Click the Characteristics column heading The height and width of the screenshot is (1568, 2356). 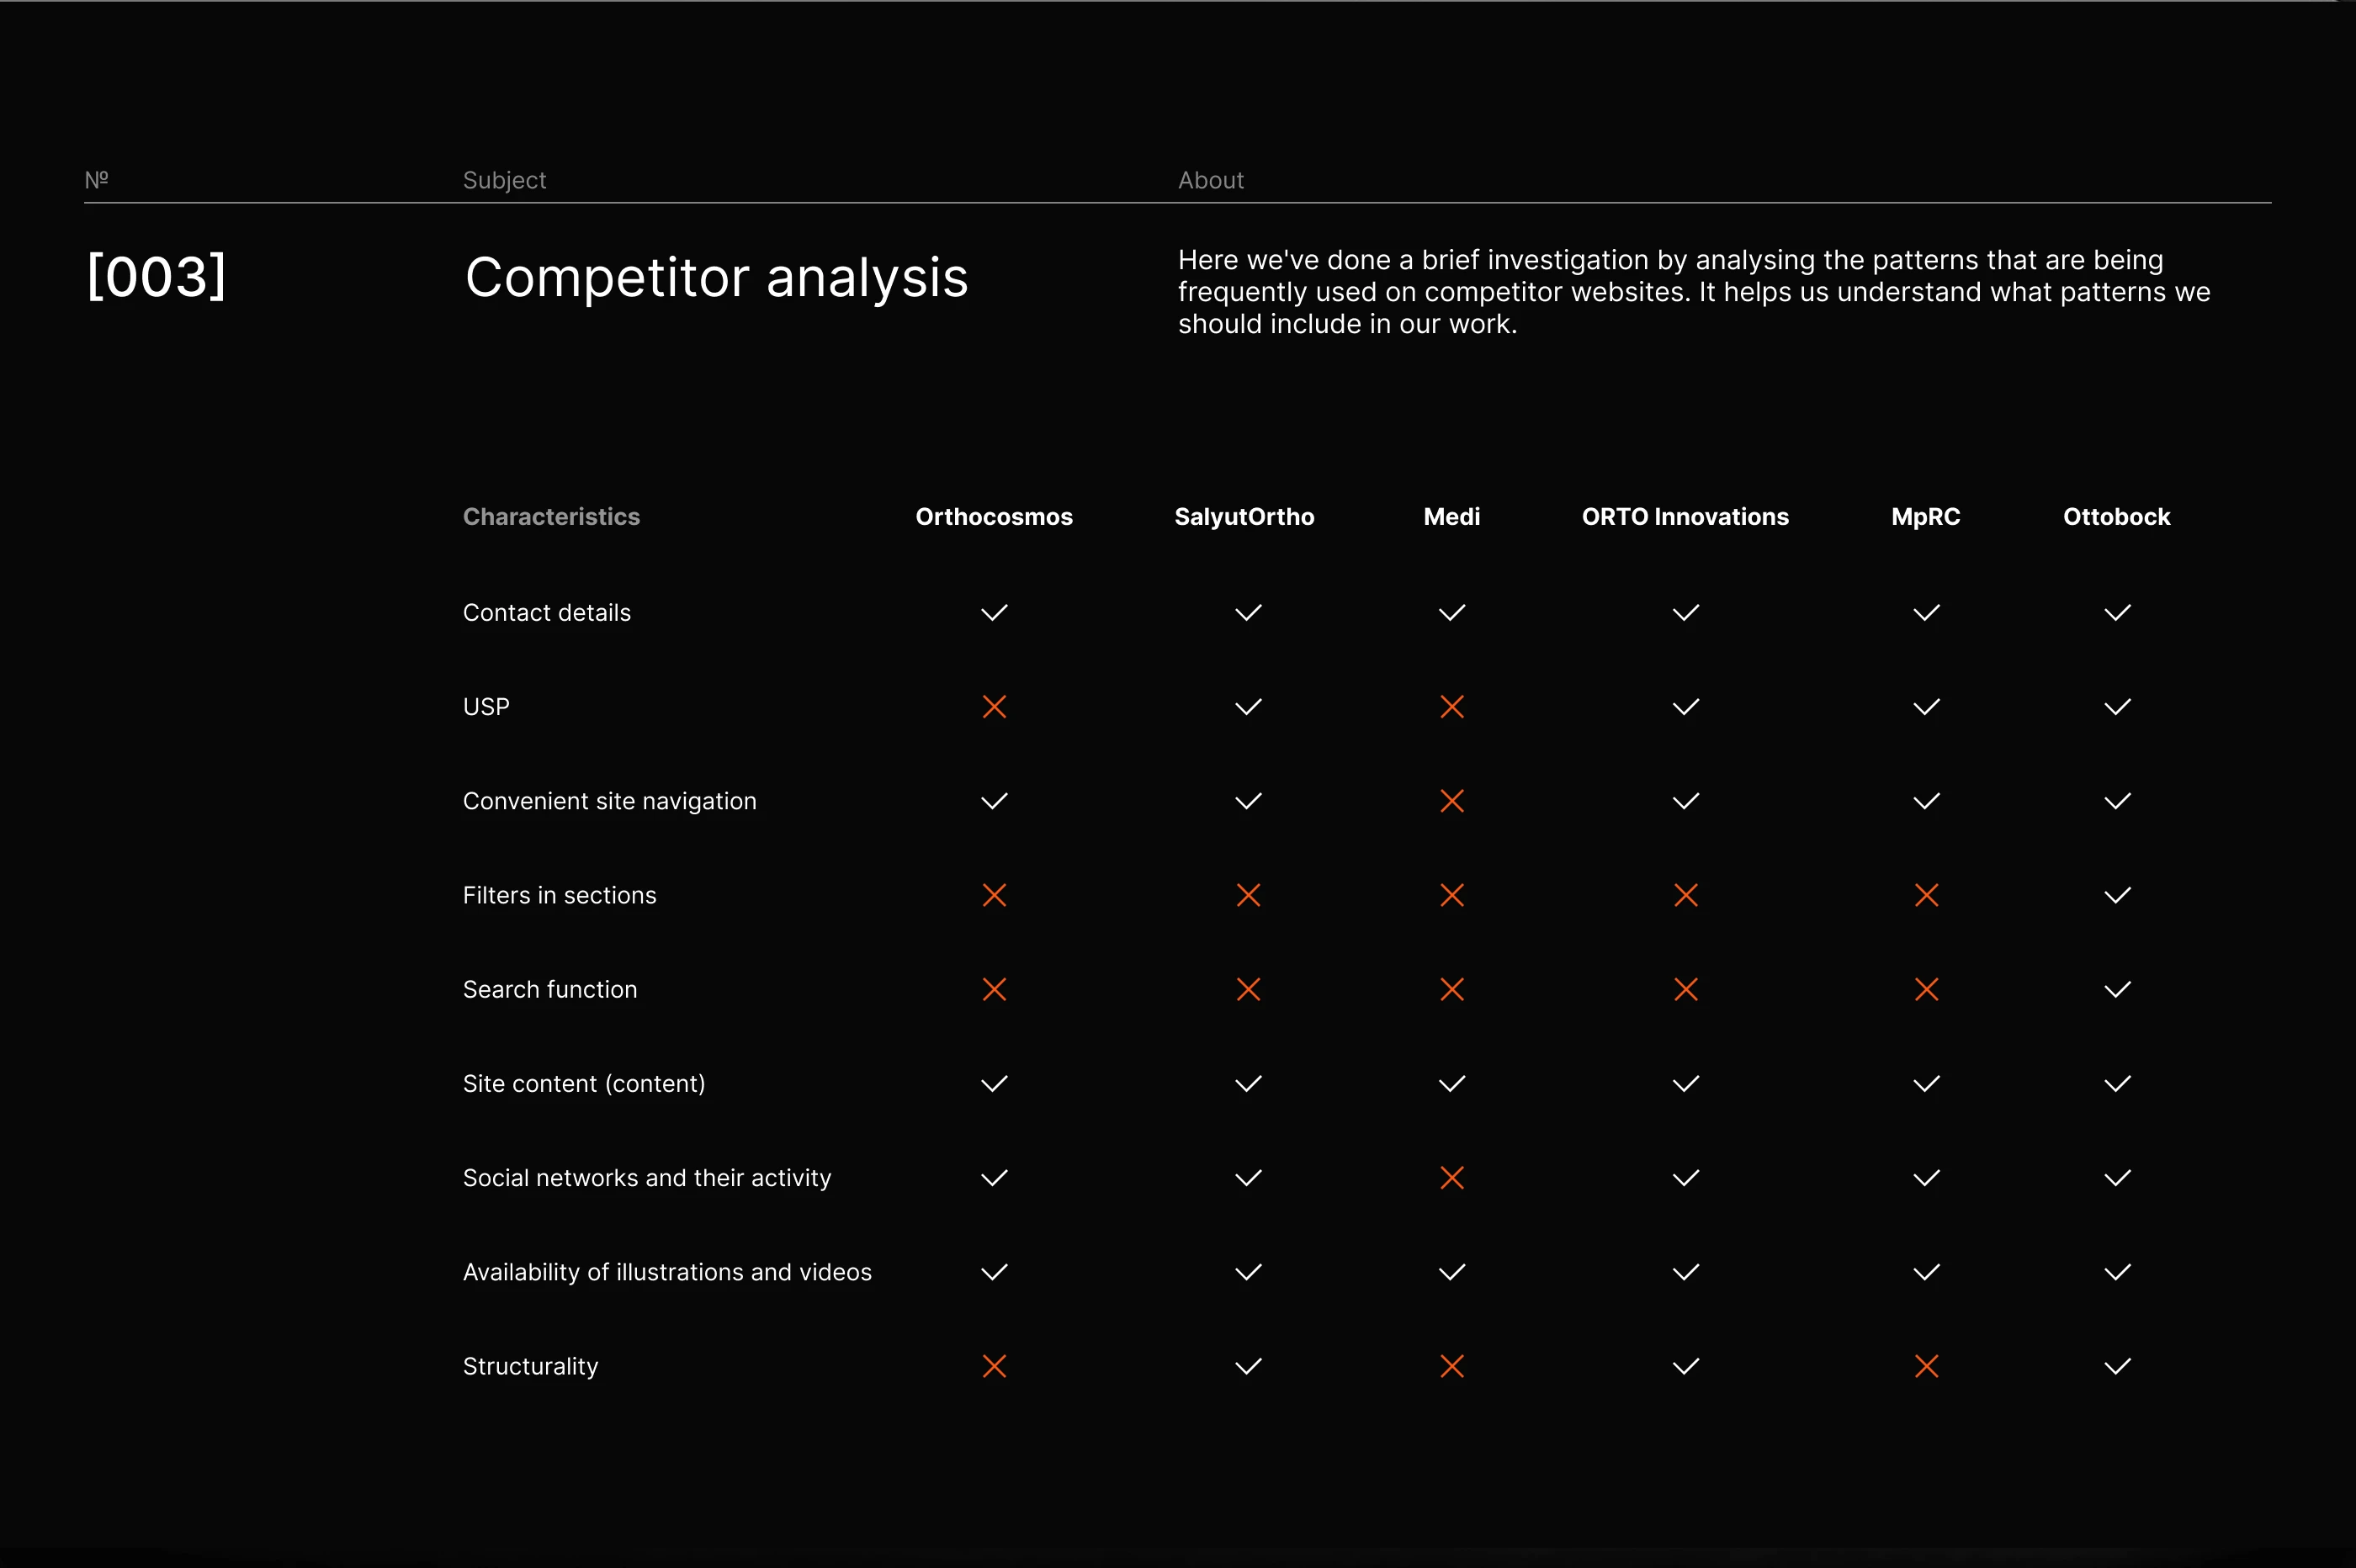[x=551, y=517]
